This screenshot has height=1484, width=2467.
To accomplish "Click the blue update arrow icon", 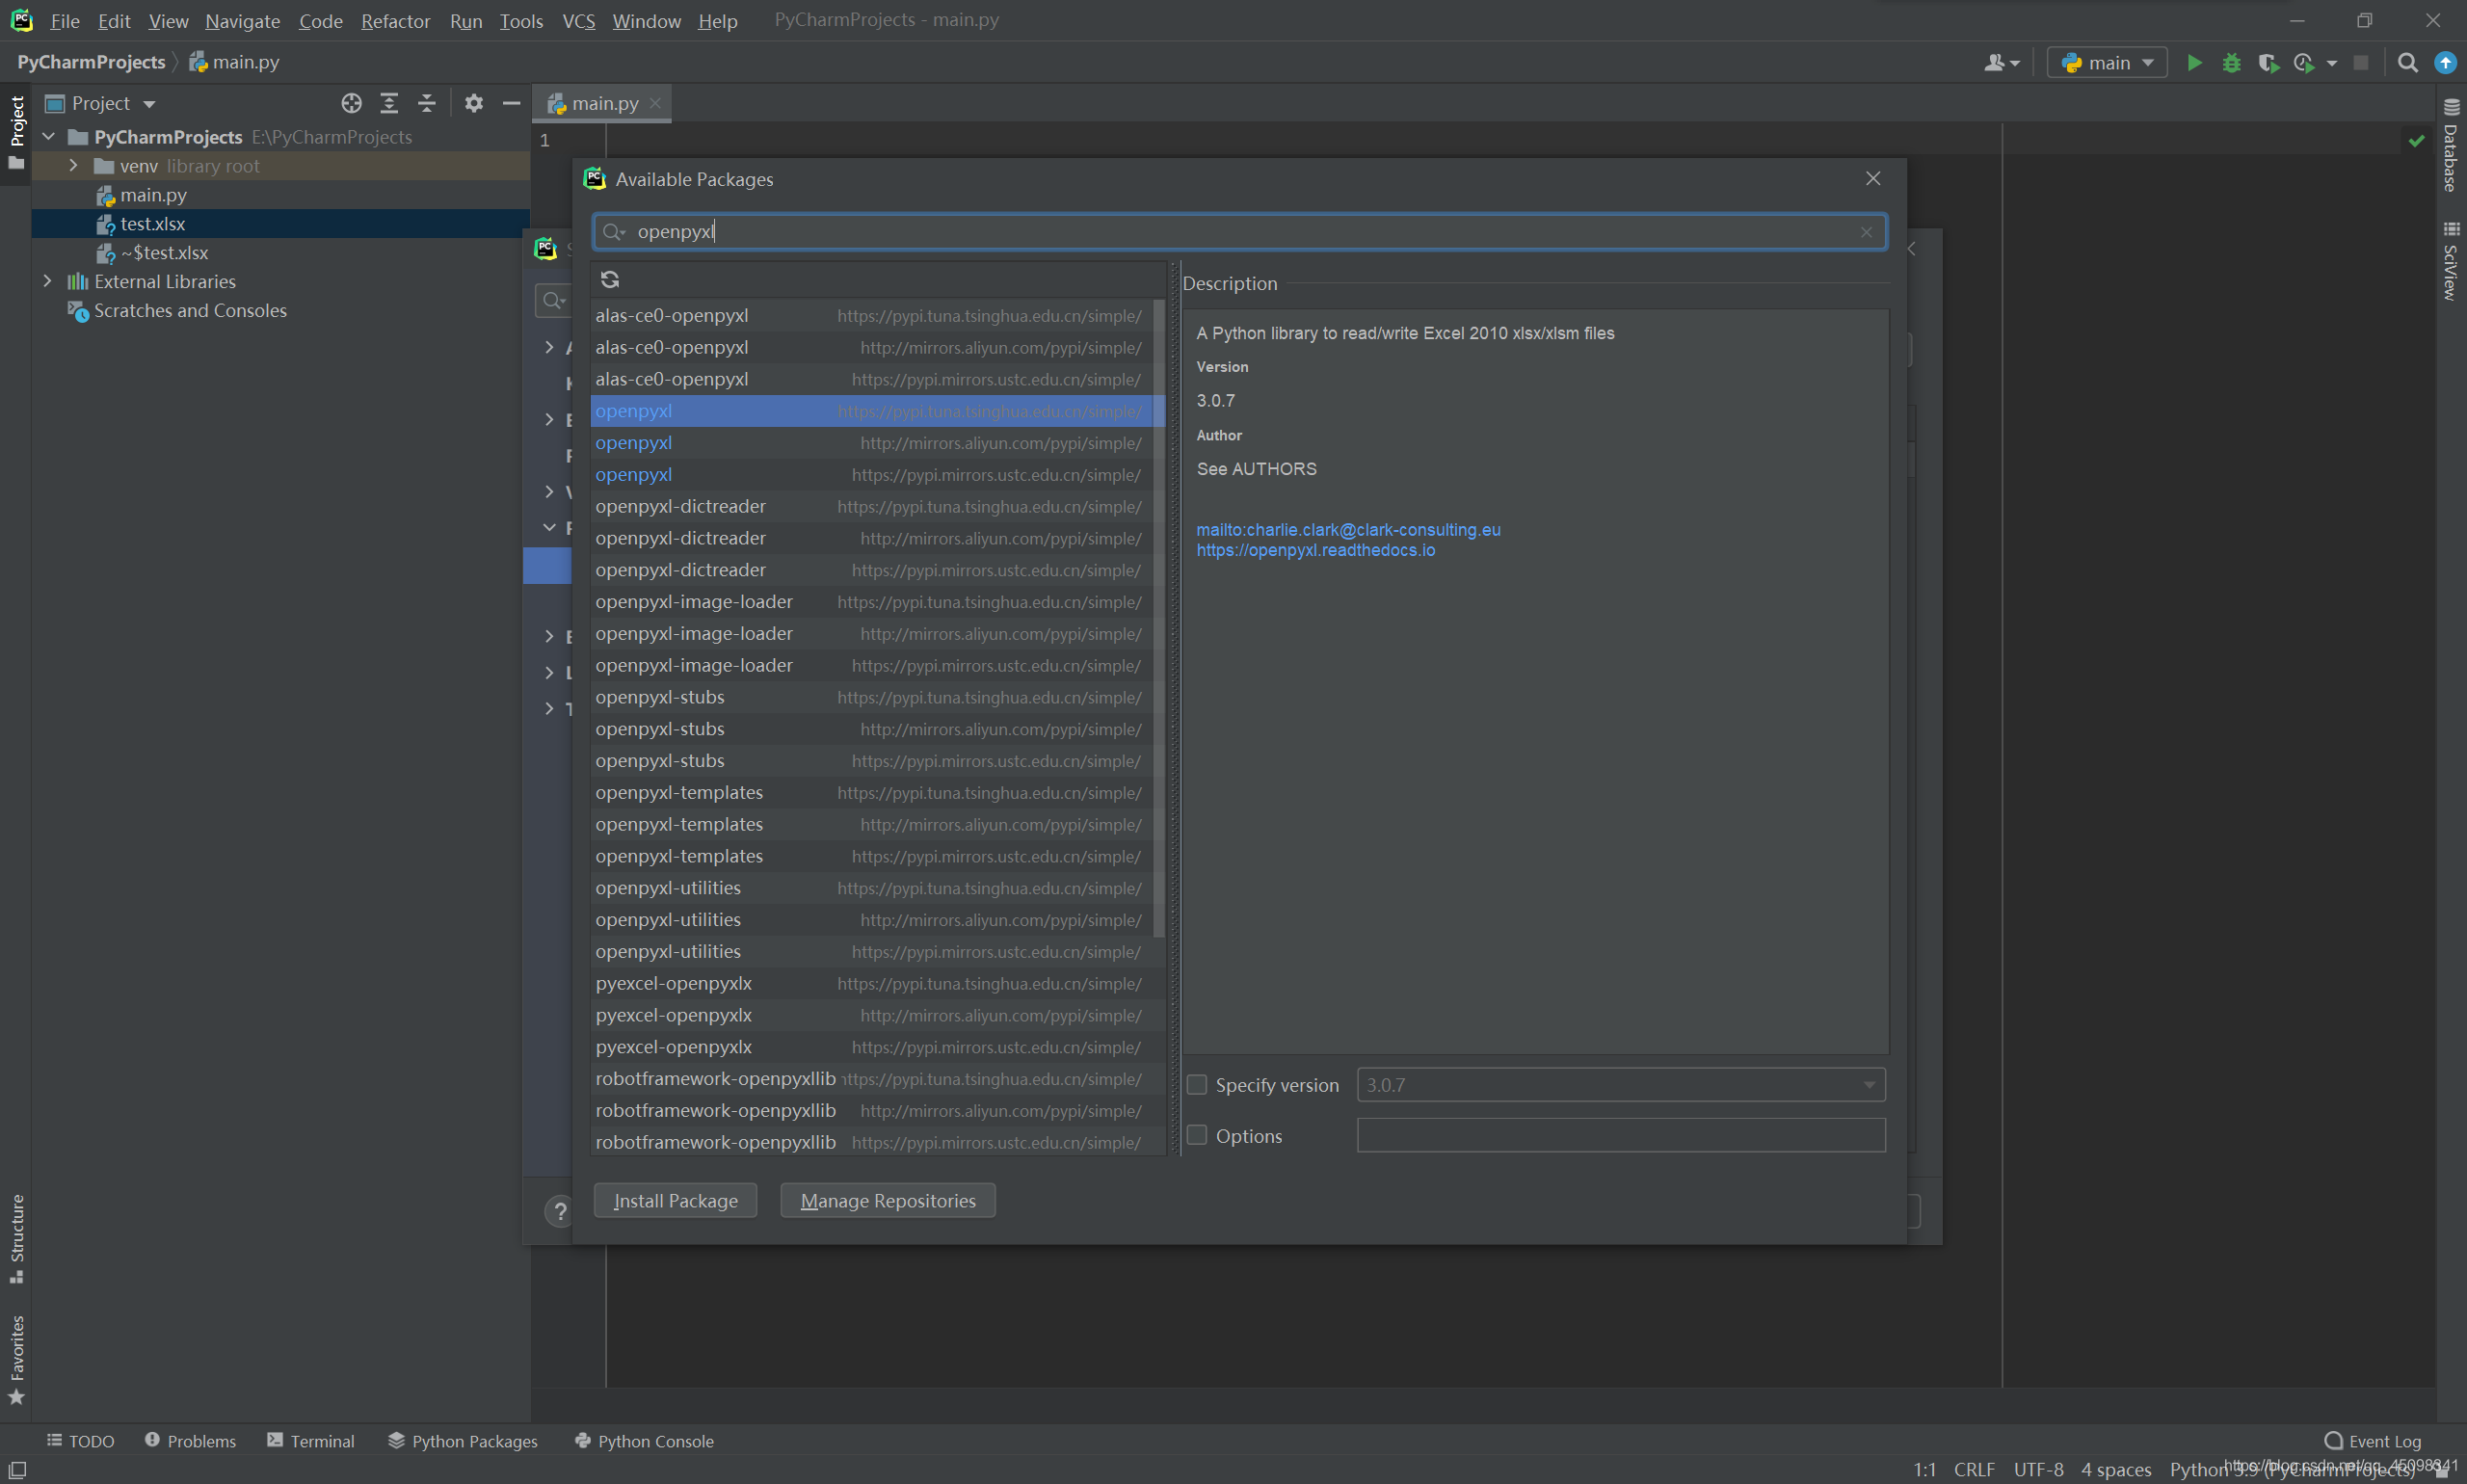I will point(2445,63).
